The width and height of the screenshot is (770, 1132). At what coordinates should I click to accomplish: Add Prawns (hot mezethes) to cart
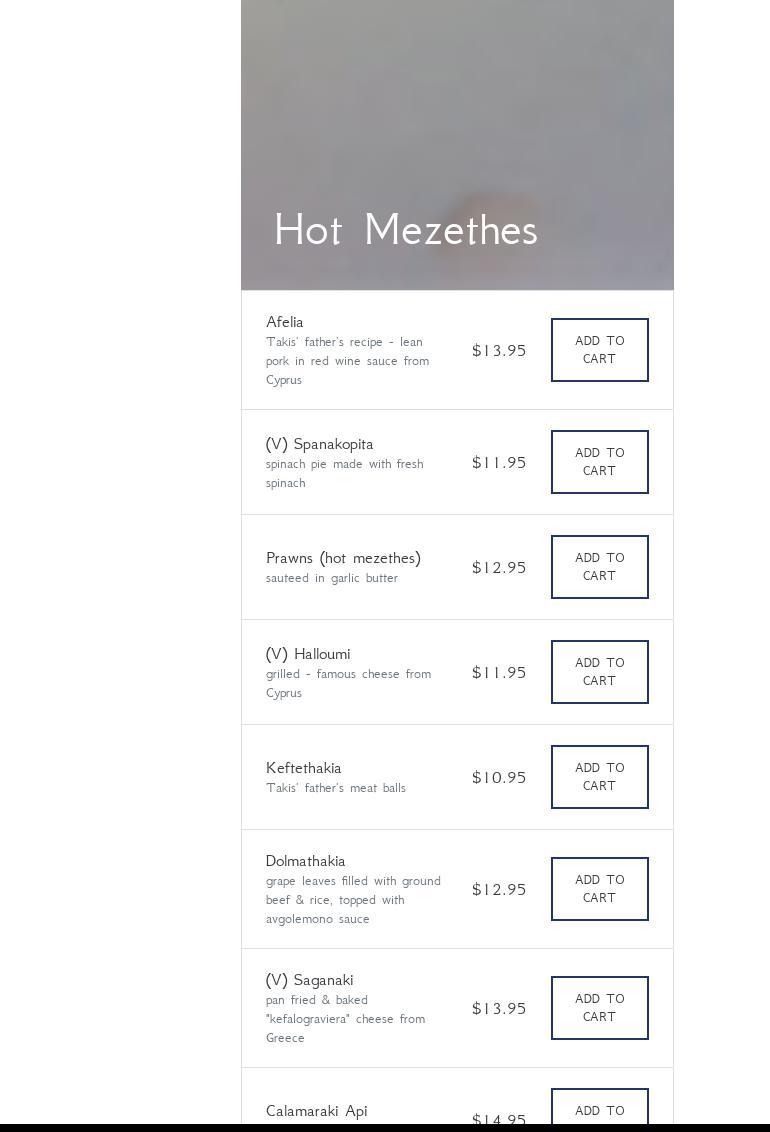pyautogui.click(x=599, y=567)
